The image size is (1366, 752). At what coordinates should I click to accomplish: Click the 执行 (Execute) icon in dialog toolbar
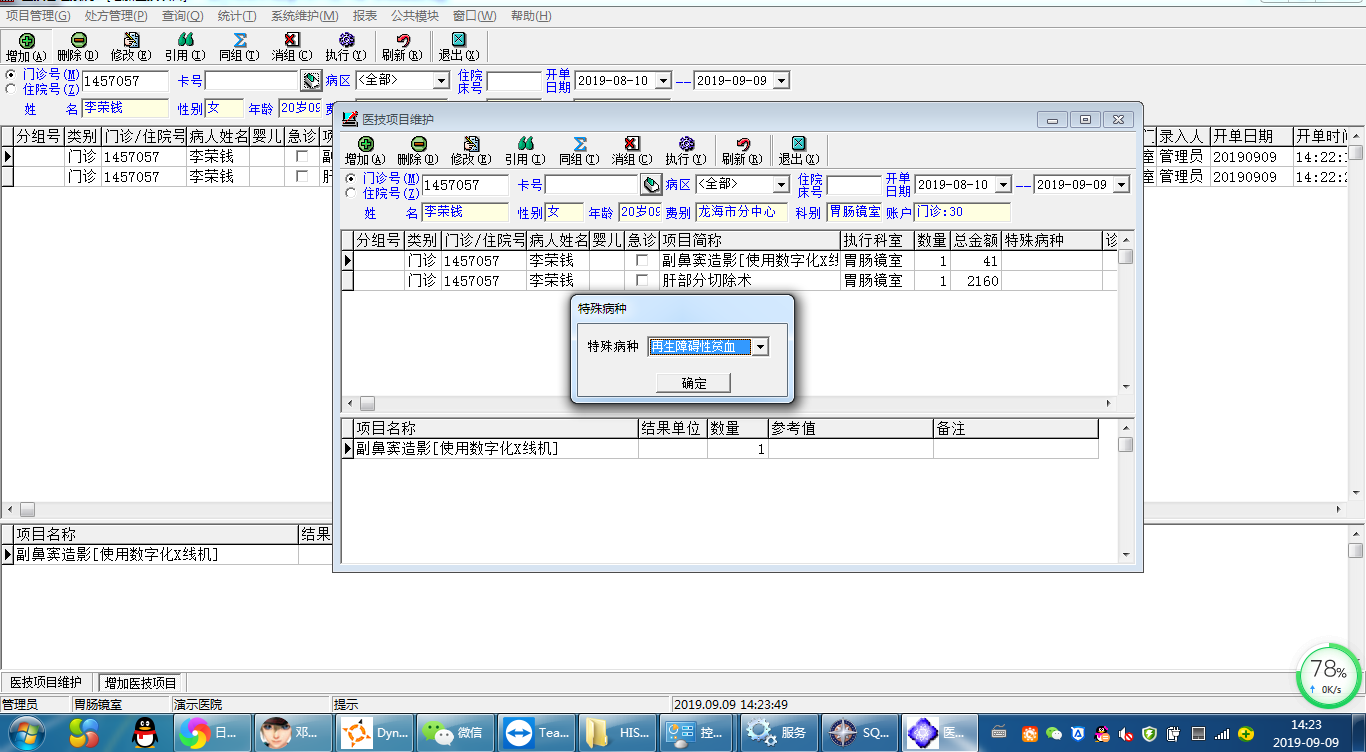coord(685,145)
